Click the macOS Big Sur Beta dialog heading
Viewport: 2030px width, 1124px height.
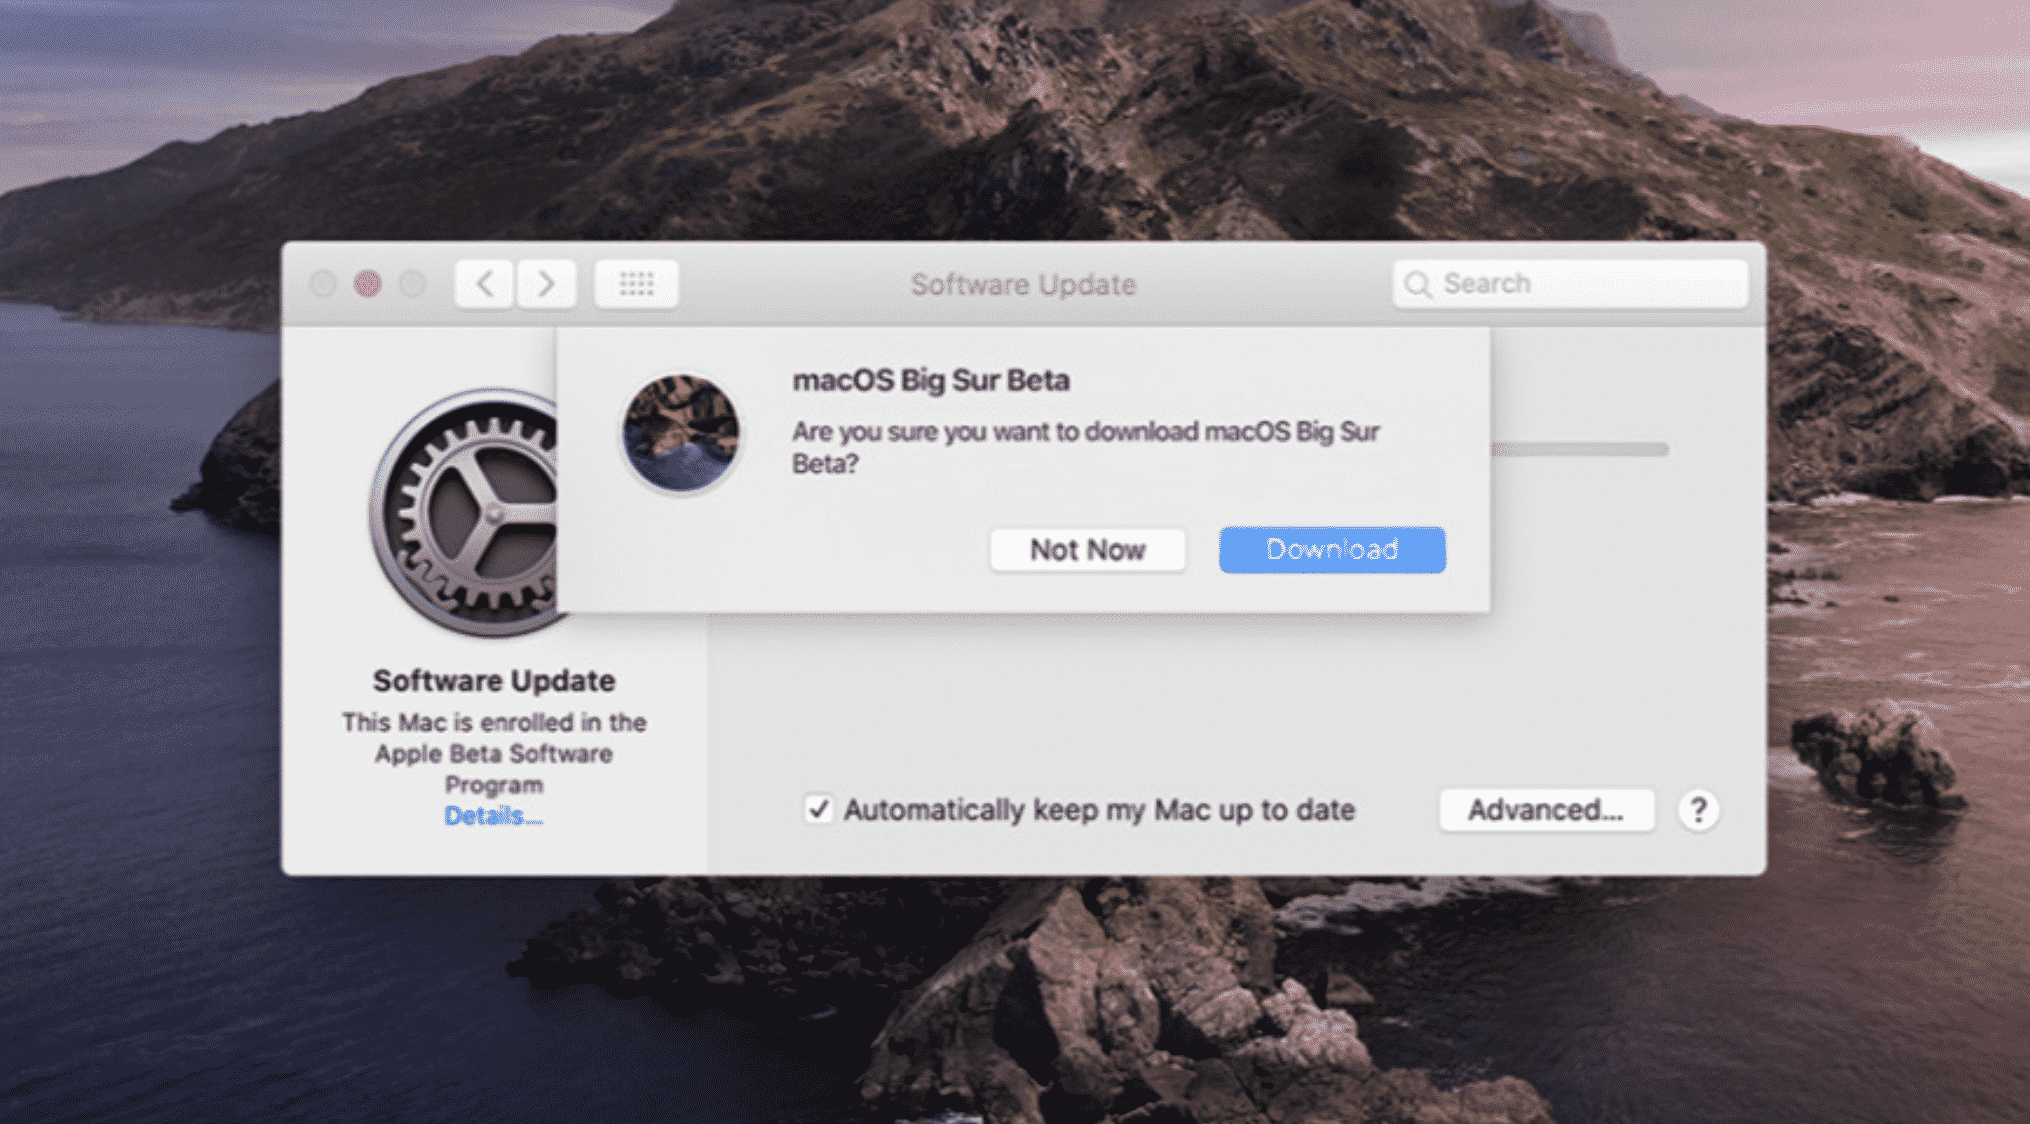[x=930, y=380]
